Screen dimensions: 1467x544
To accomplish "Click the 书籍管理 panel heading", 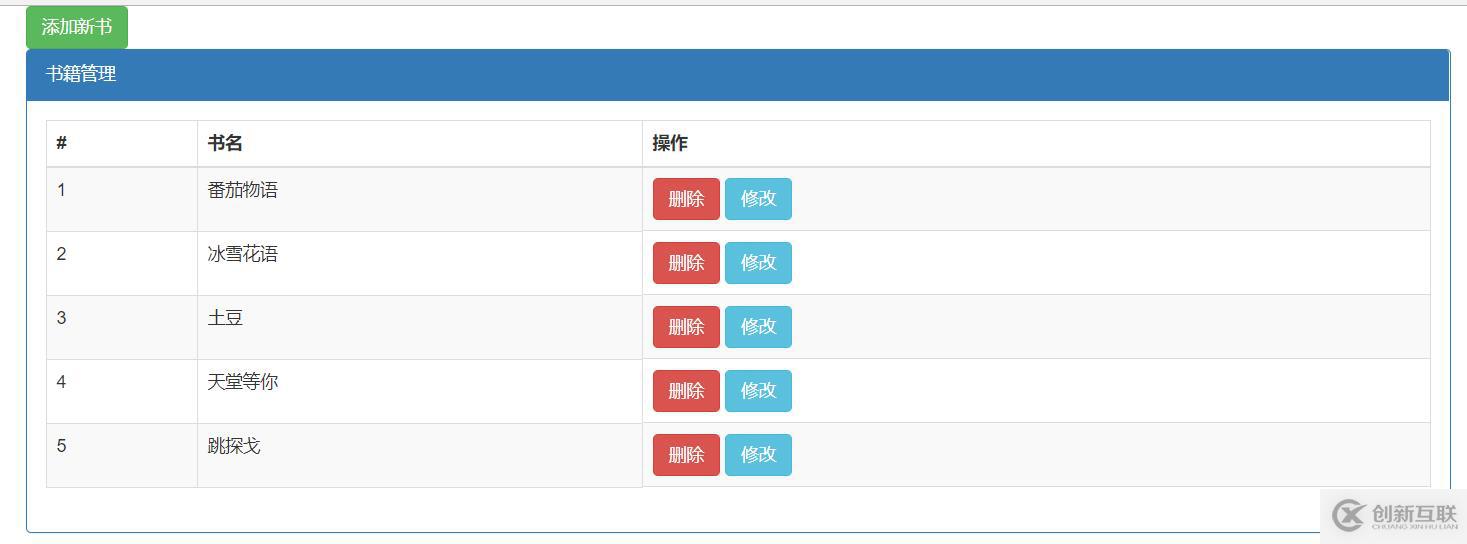I will [81, 74].
